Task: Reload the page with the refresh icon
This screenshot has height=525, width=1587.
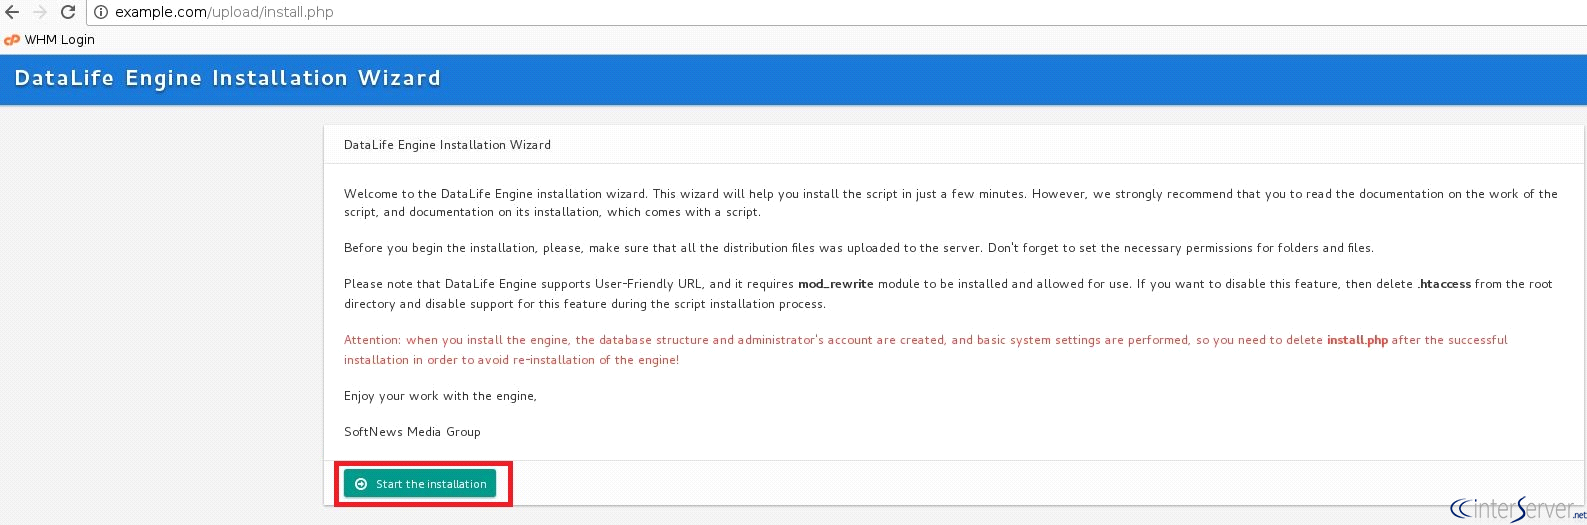Action: click(68, 12)
